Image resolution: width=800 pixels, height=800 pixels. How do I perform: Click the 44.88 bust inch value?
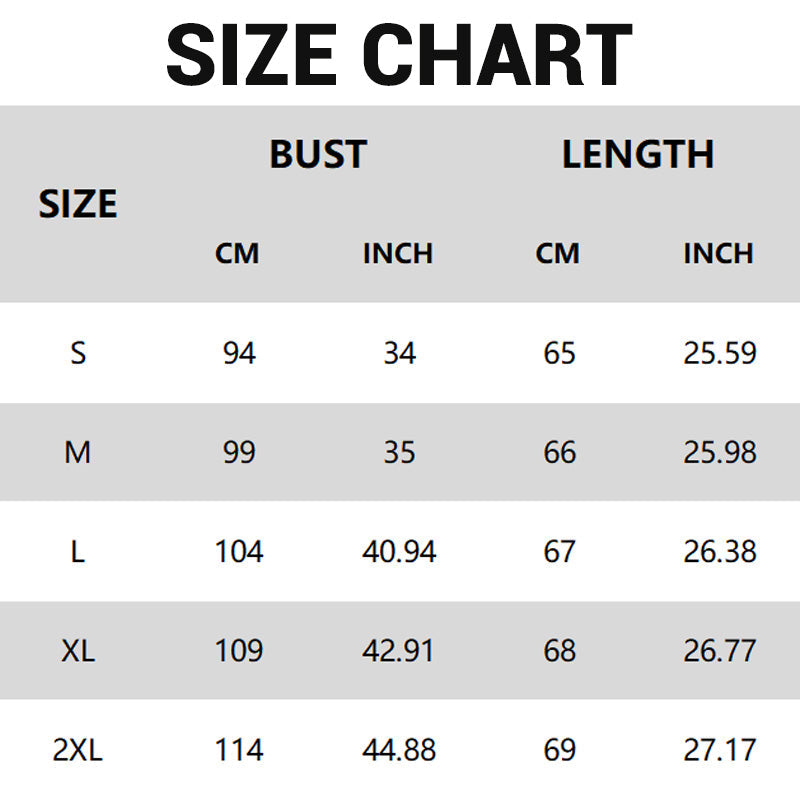[x=399, y=750]
